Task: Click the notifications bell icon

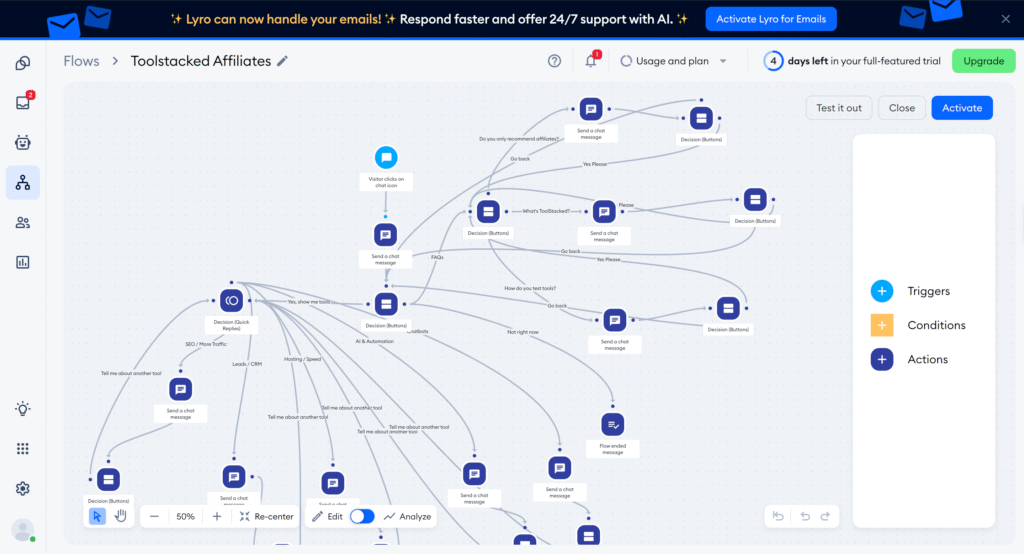Action: click(x=590, y=61)
